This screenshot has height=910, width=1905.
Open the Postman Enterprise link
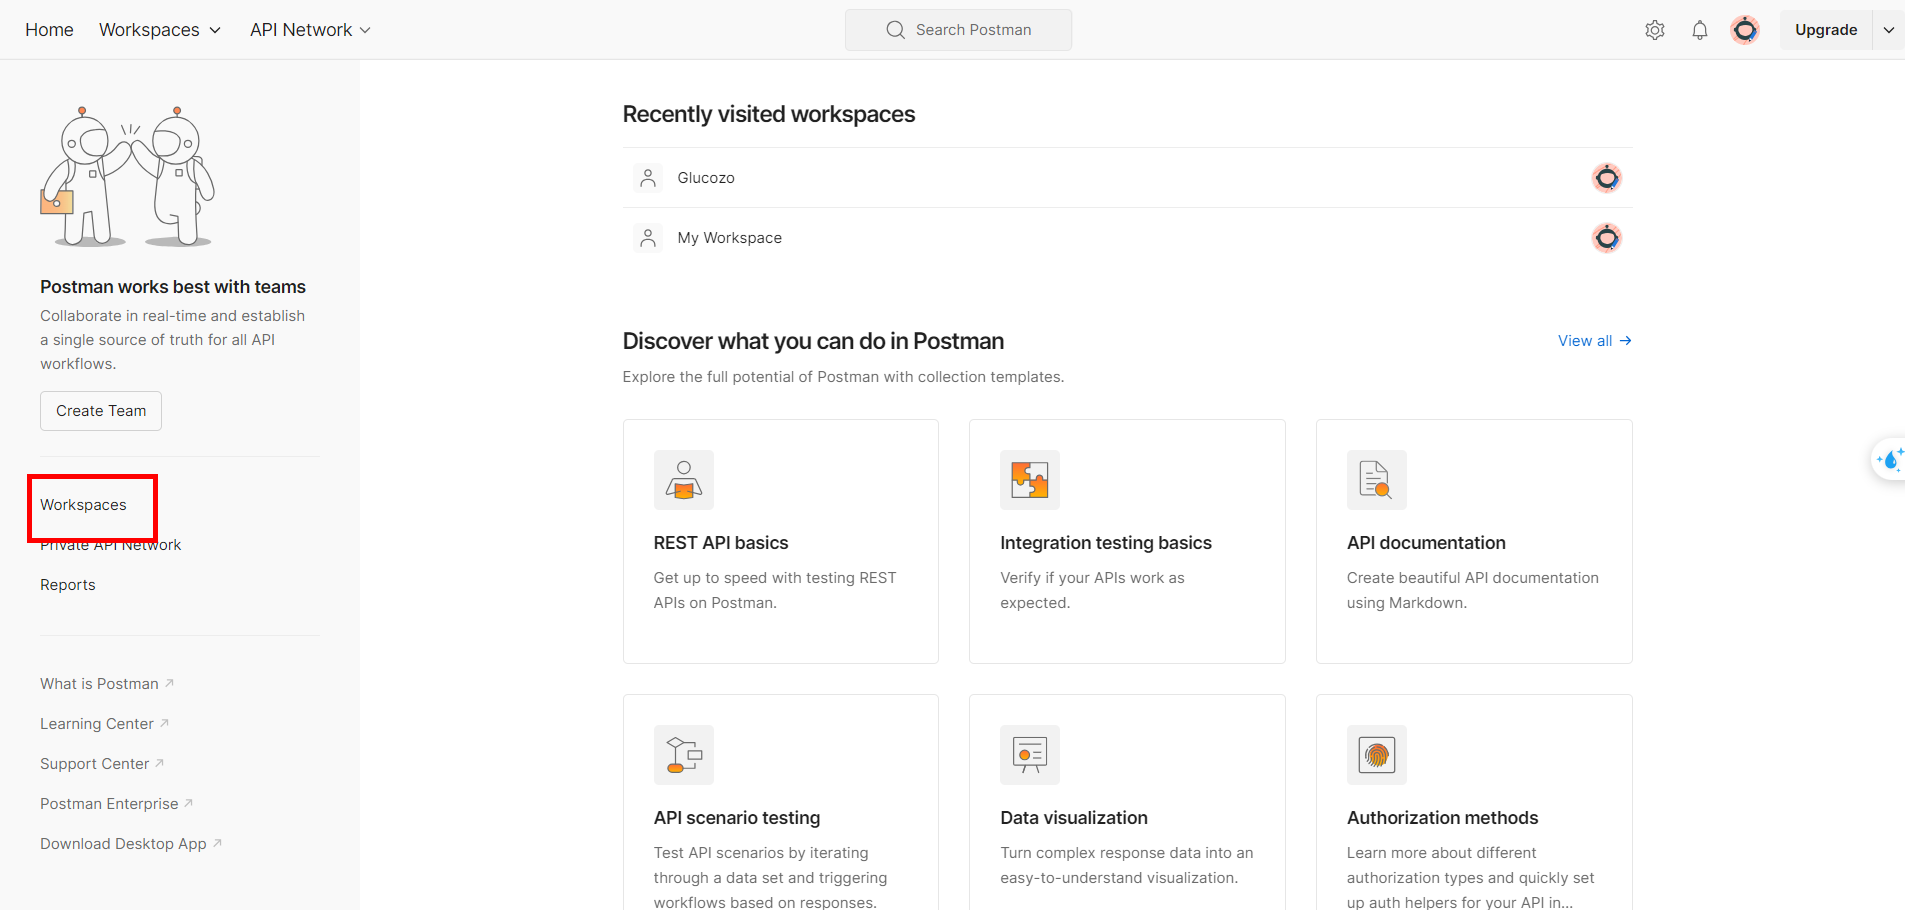tap(116, 804)
